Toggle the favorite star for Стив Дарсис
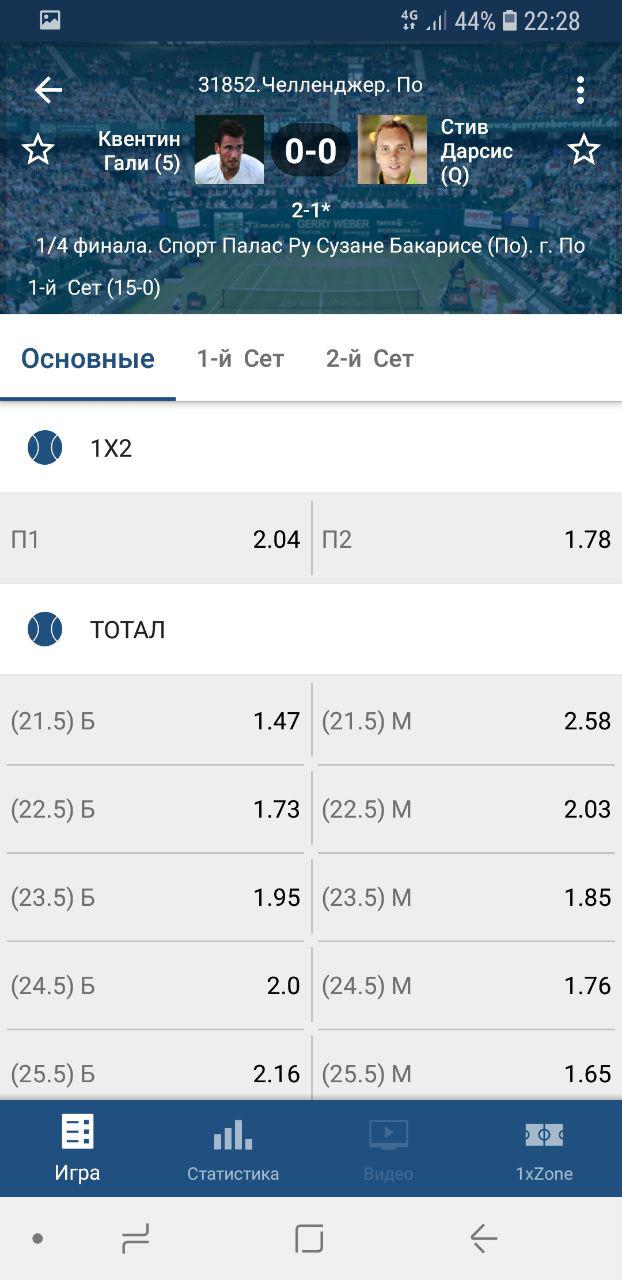 (x=584, y=150)
